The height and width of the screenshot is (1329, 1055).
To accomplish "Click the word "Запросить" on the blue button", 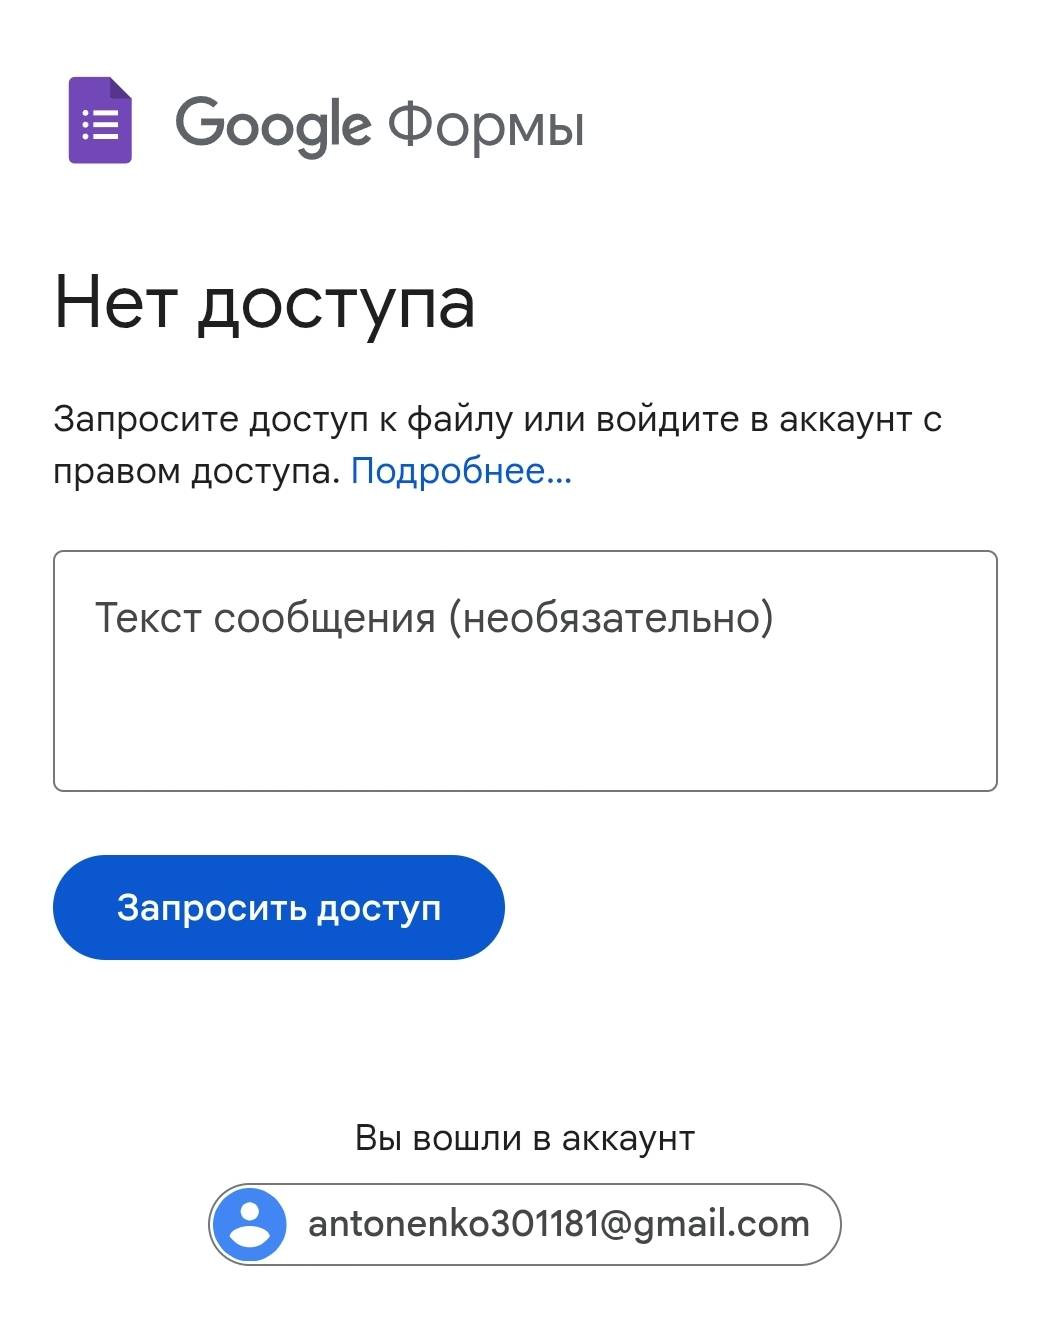I will pos(211,908).
